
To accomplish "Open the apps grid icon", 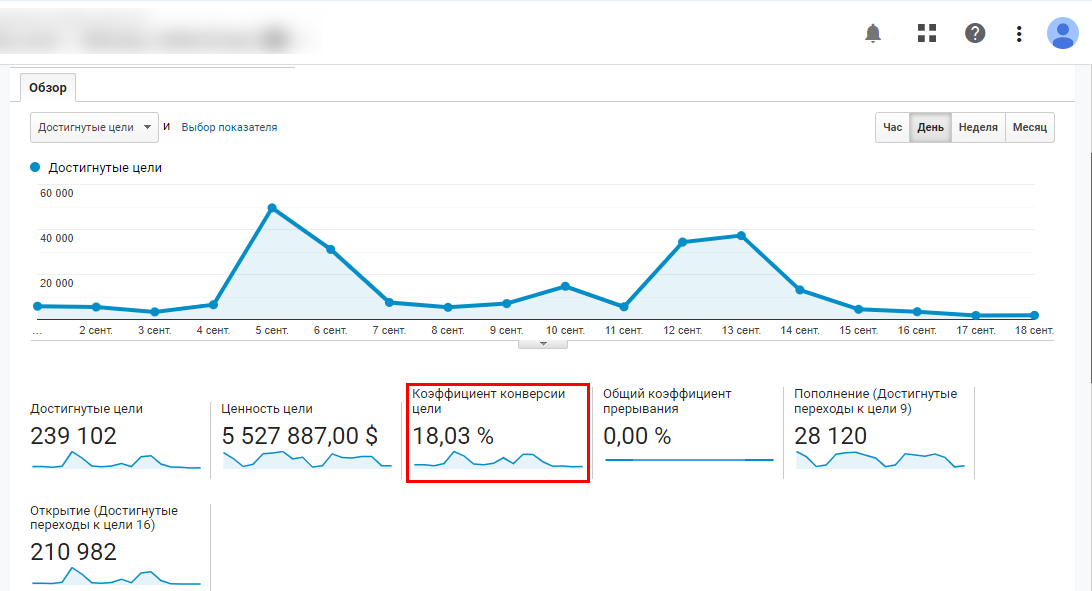I will [x=927, y=33].
